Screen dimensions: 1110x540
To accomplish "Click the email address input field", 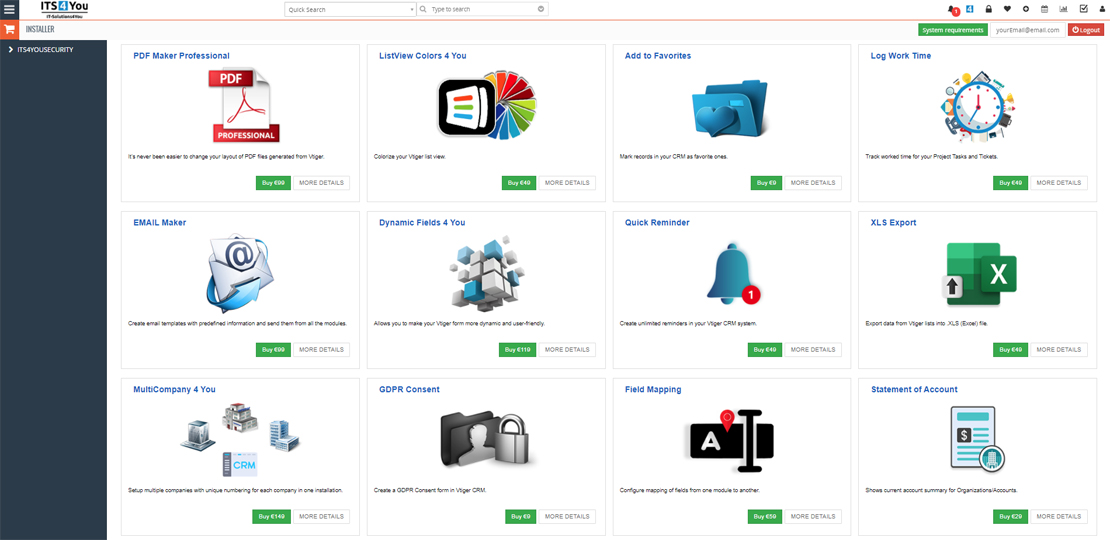I will point(1027,30).
